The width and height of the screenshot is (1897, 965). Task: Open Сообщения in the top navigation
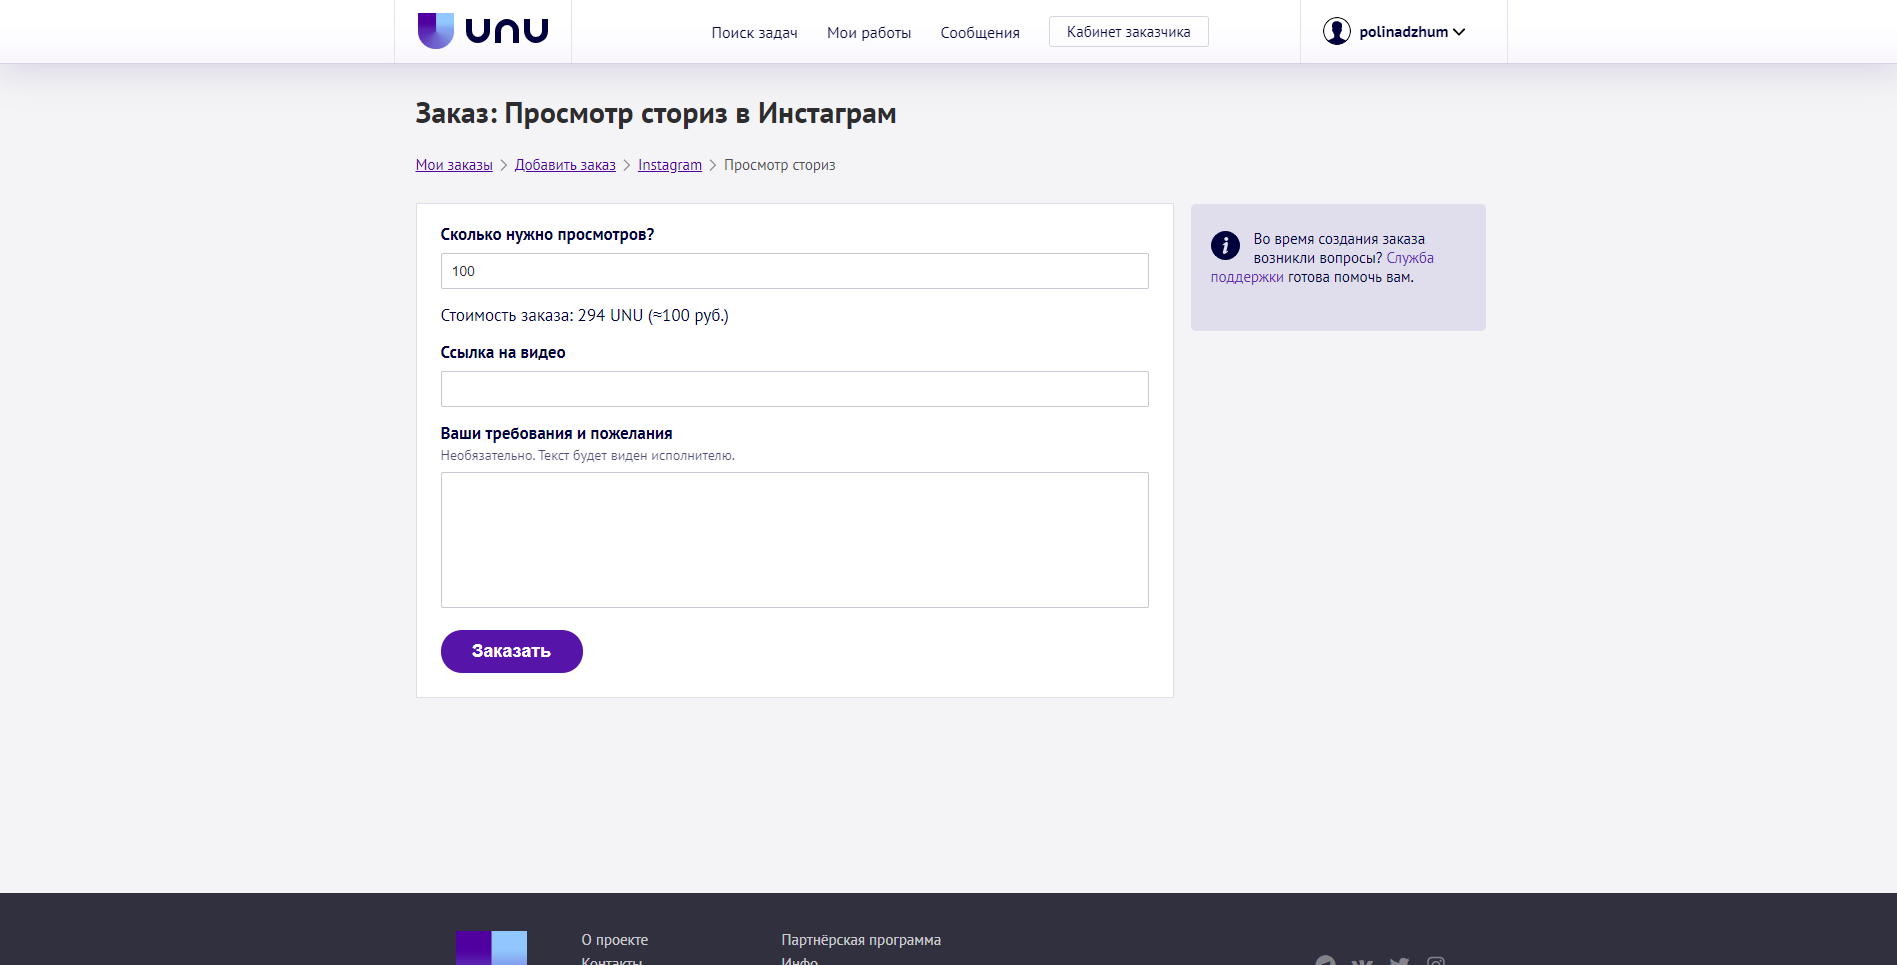pos(980,33)
